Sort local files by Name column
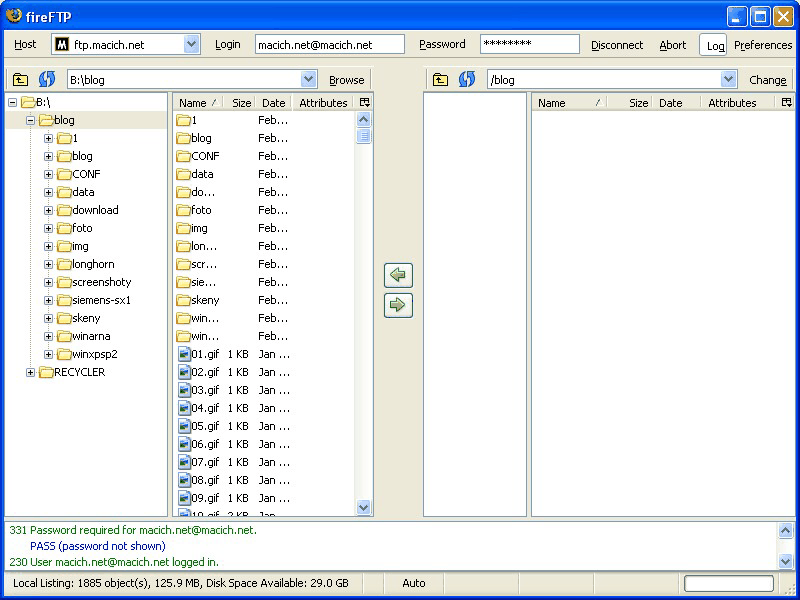The width and height of the screenshot is (800, 600). [x=199, y=103]
